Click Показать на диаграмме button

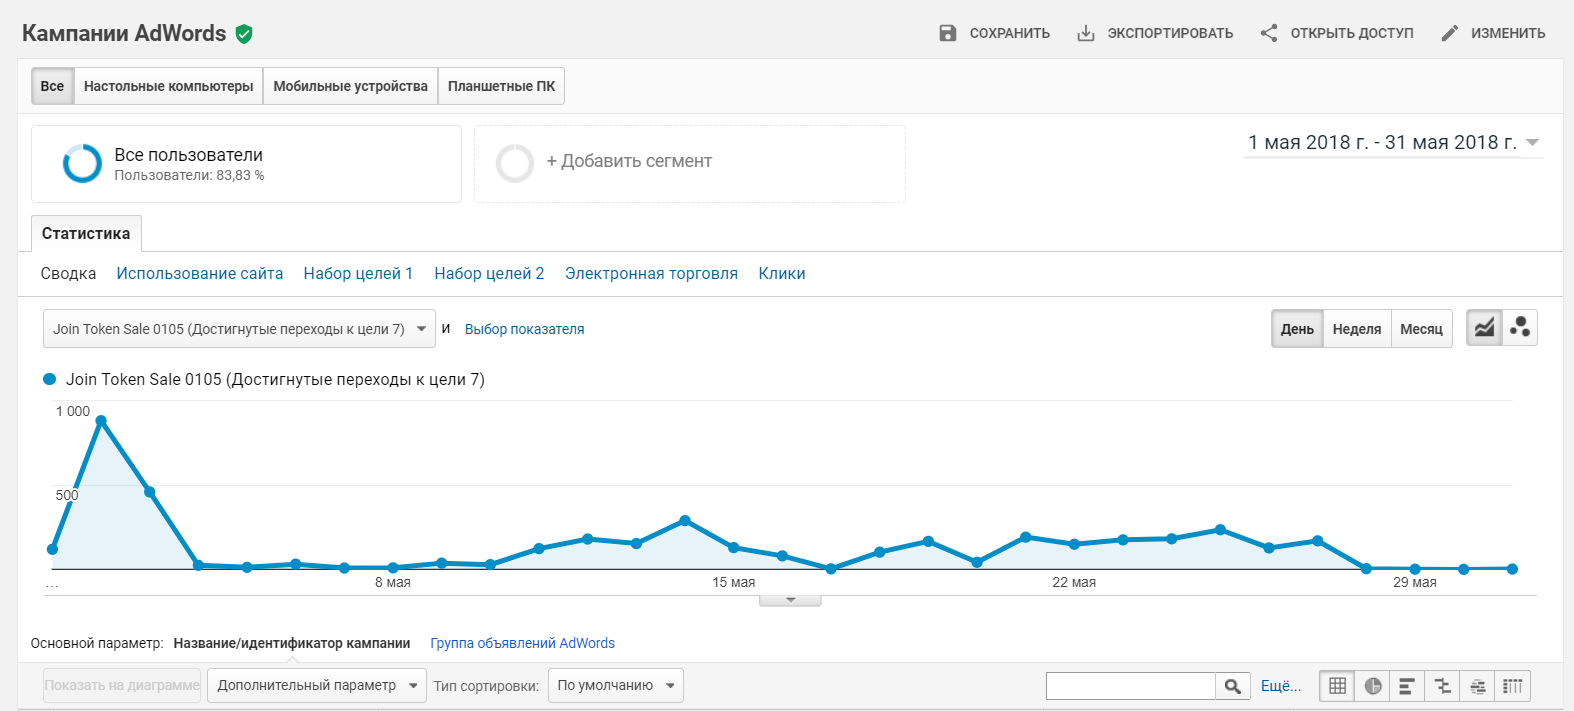[x=122, y=686]
